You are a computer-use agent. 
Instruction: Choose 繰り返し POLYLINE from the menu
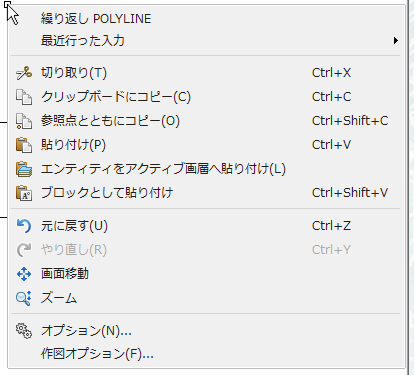pos(96,19)
